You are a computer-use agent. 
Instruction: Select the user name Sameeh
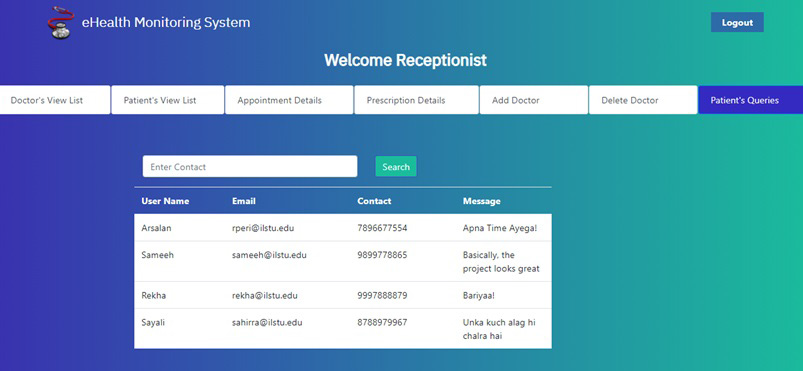158,255
